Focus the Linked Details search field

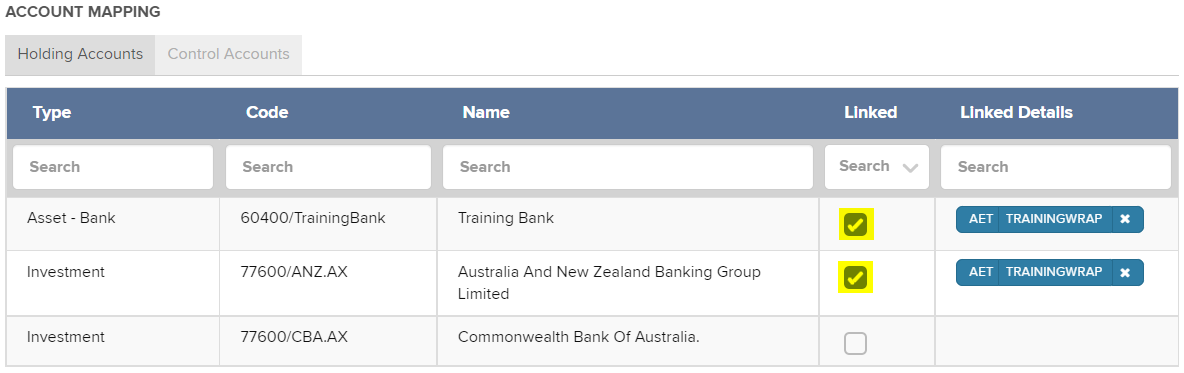[1056, 166]
